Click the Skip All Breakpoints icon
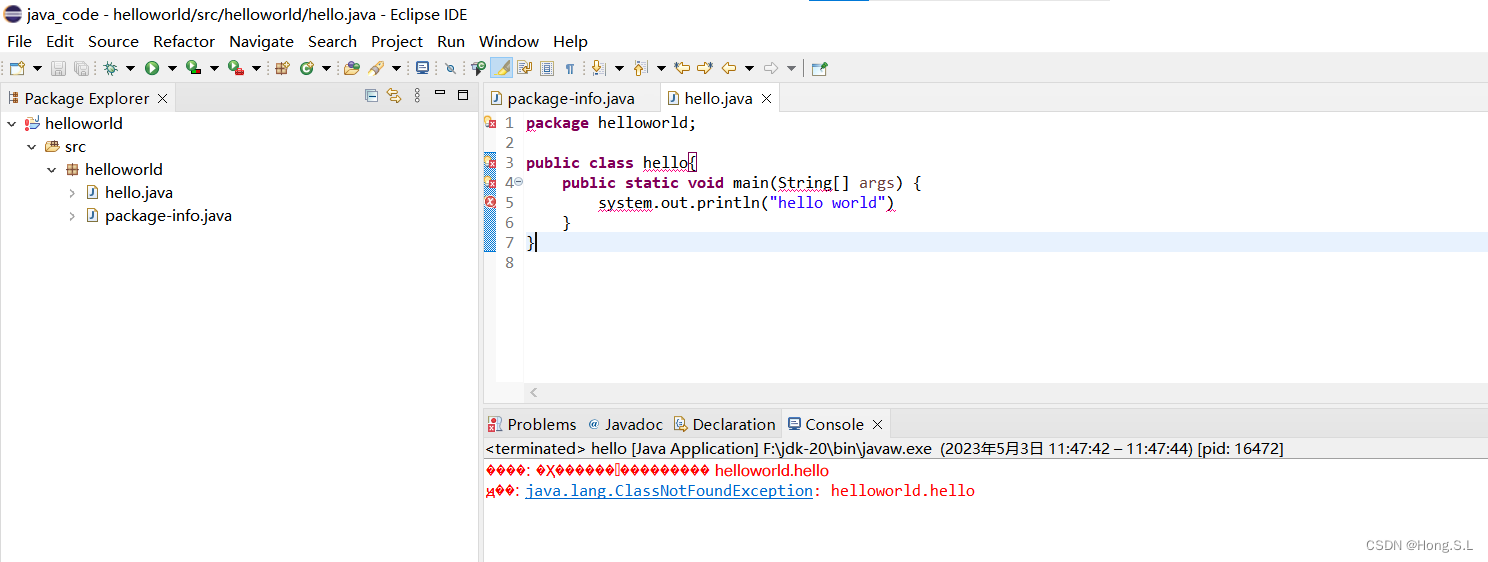This screenshot has height=562, width=1488. coord(450,68)
